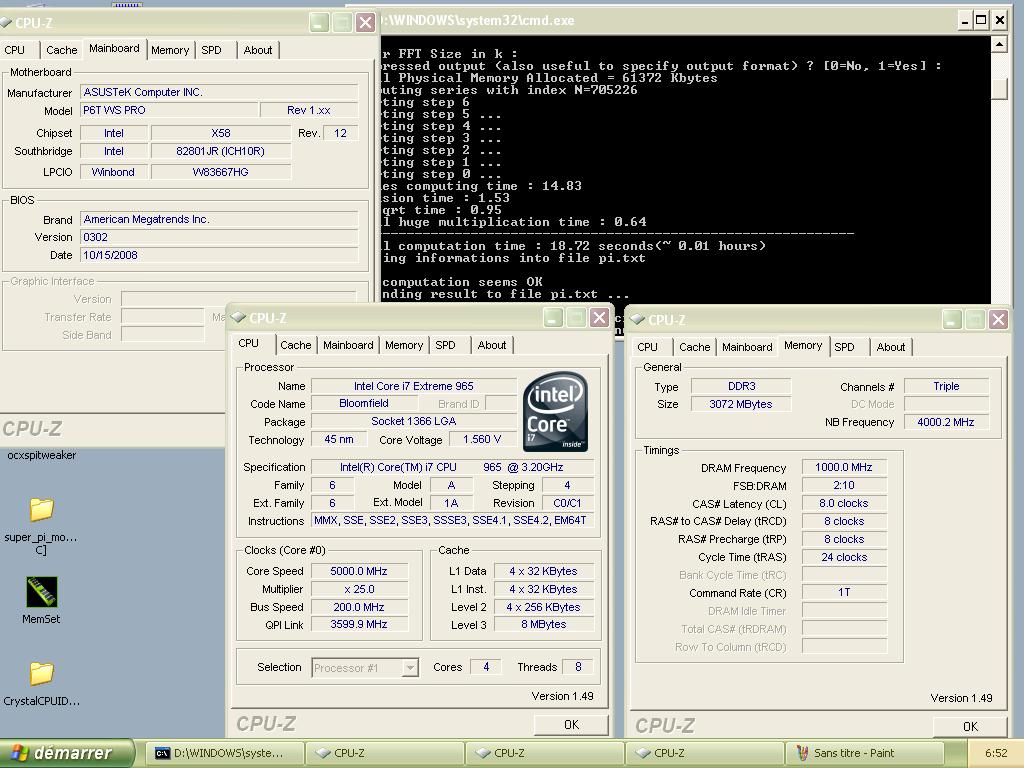Viewport: 1024px width, 768px height.
Task: Switch to Mainboard tab in Memory window
Action: click(x=747, y=347)
